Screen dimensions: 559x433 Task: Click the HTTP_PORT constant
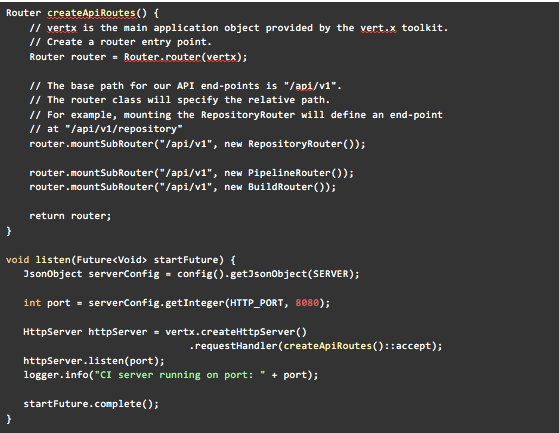point(257,303)
